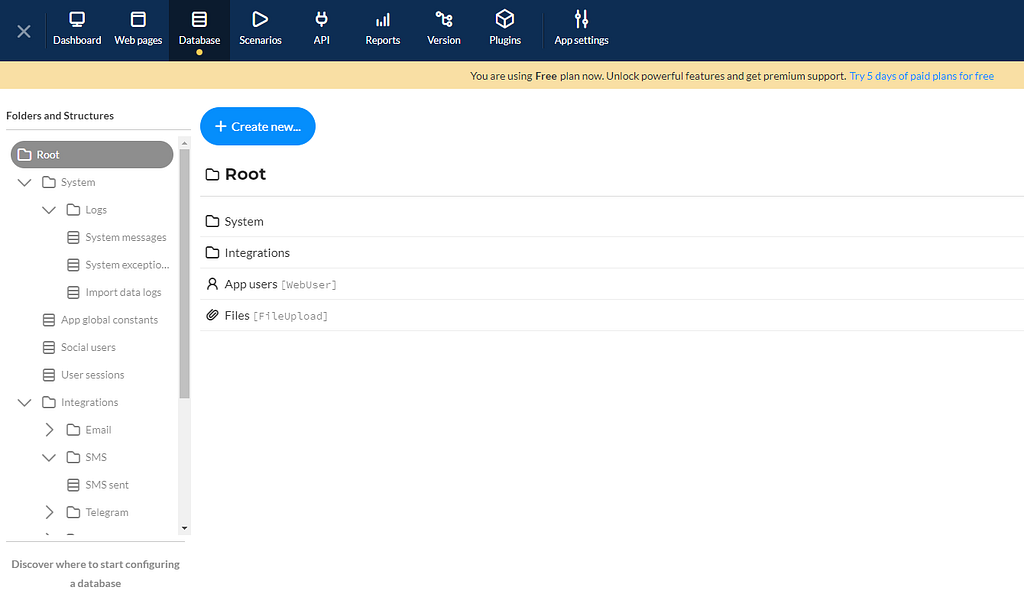The image size is (1024, 598).
Task: Follow the 'Try 5 days of paid plans' link
Action: [921, 76]
